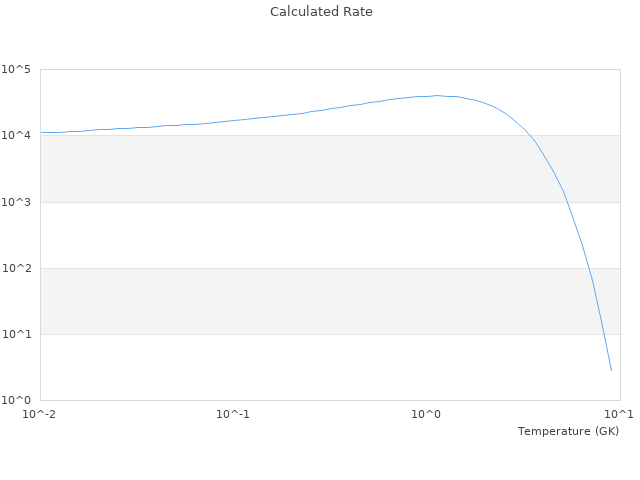Click the 10^2 y-axis tick label
This screenshot has height=480, width=640.
coord(16,268)
